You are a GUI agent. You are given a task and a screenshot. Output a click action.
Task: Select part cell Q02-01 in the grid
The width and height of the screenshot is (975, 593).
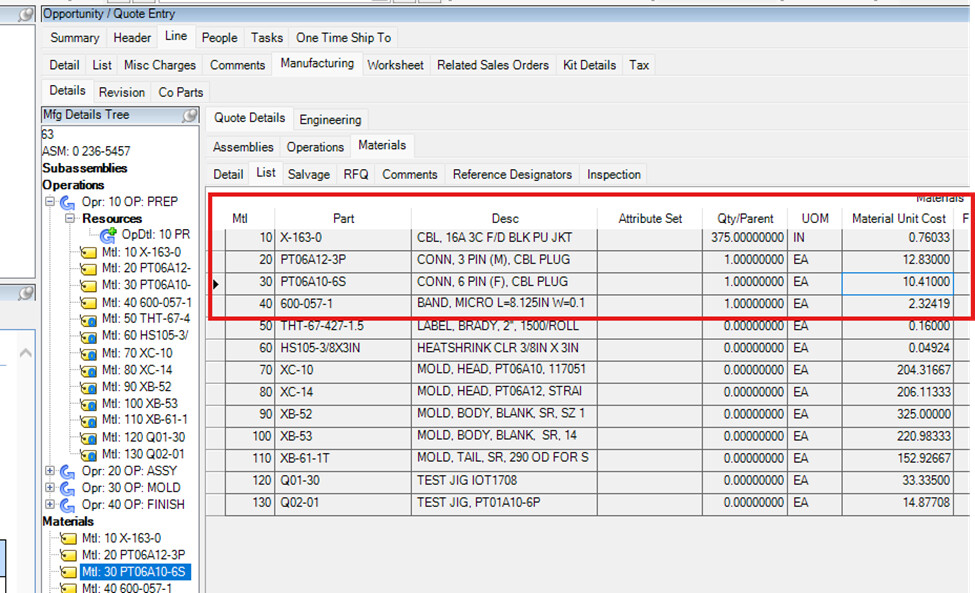(x=343, y=503)
